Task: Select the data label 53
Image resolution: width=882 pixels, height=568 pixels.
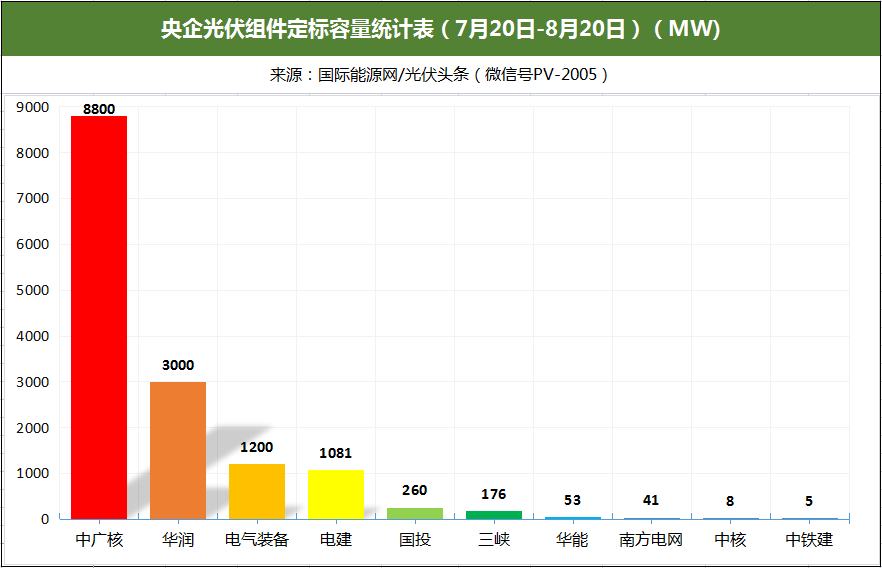Action: [572, 501]
